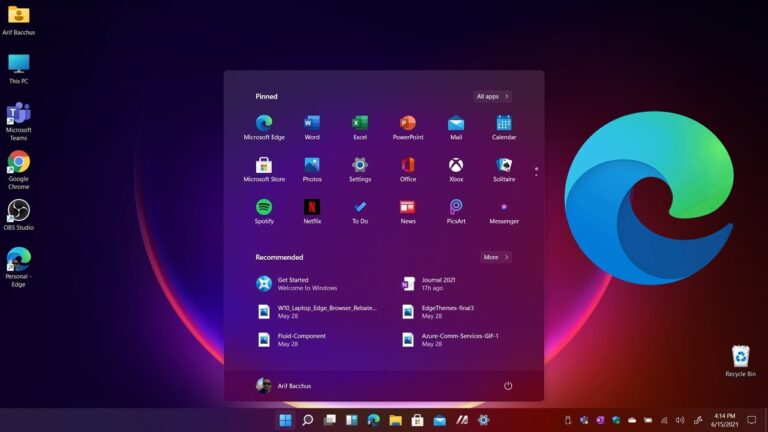Viewport: 768px width, 432px height.
Task: Open the W10_Laptop_Edge_Browser_Rebate file
Action: coord(317,312)
